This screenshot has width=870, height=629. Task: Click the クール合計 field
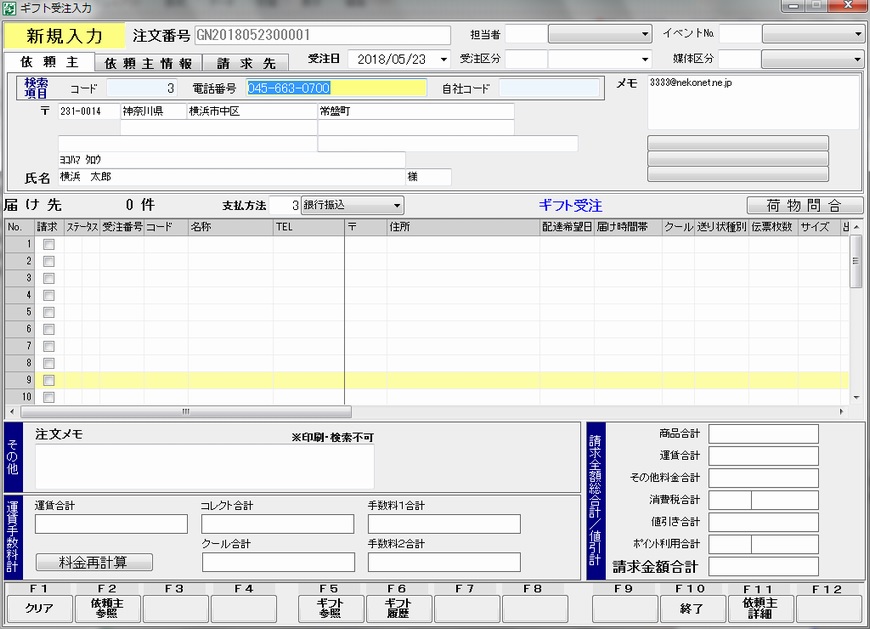coord(277,562)
